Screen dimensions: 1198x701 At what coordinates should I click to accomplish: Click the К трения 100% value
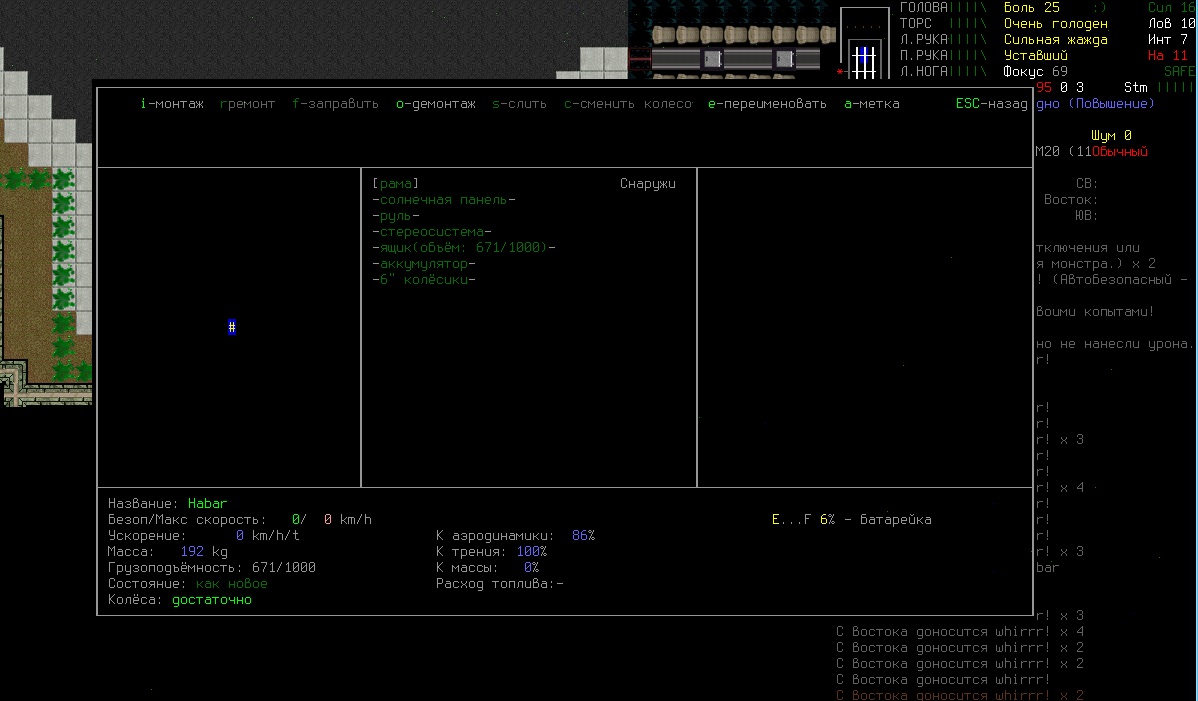[532, 552]
